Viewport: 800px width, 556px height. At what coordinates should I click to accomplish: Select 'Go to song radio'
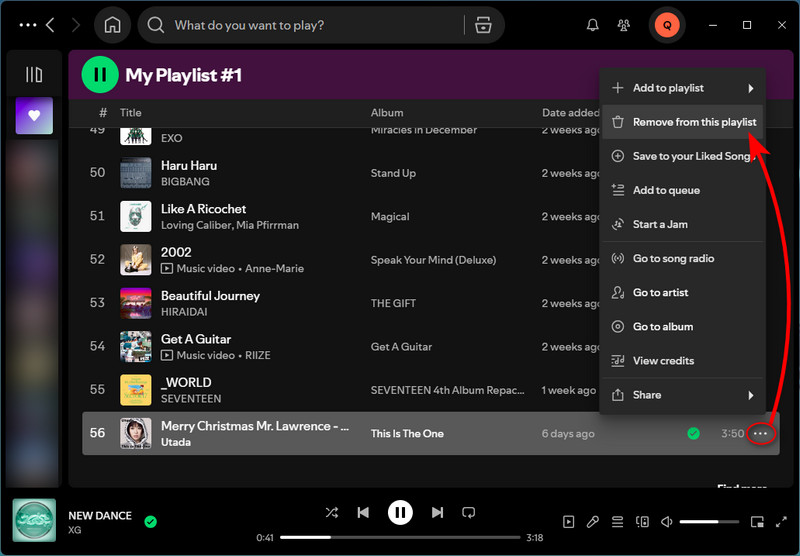(682, 259)
